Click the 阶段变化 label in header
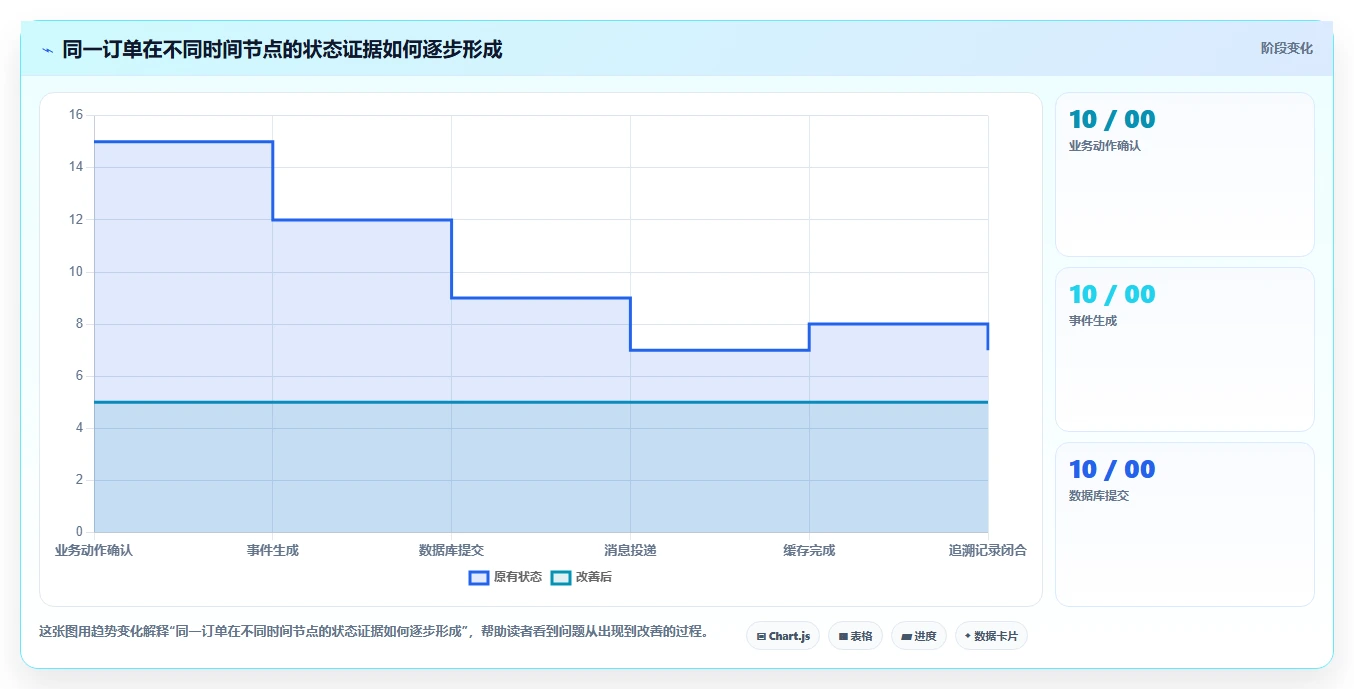 [x=1286, y=48]
